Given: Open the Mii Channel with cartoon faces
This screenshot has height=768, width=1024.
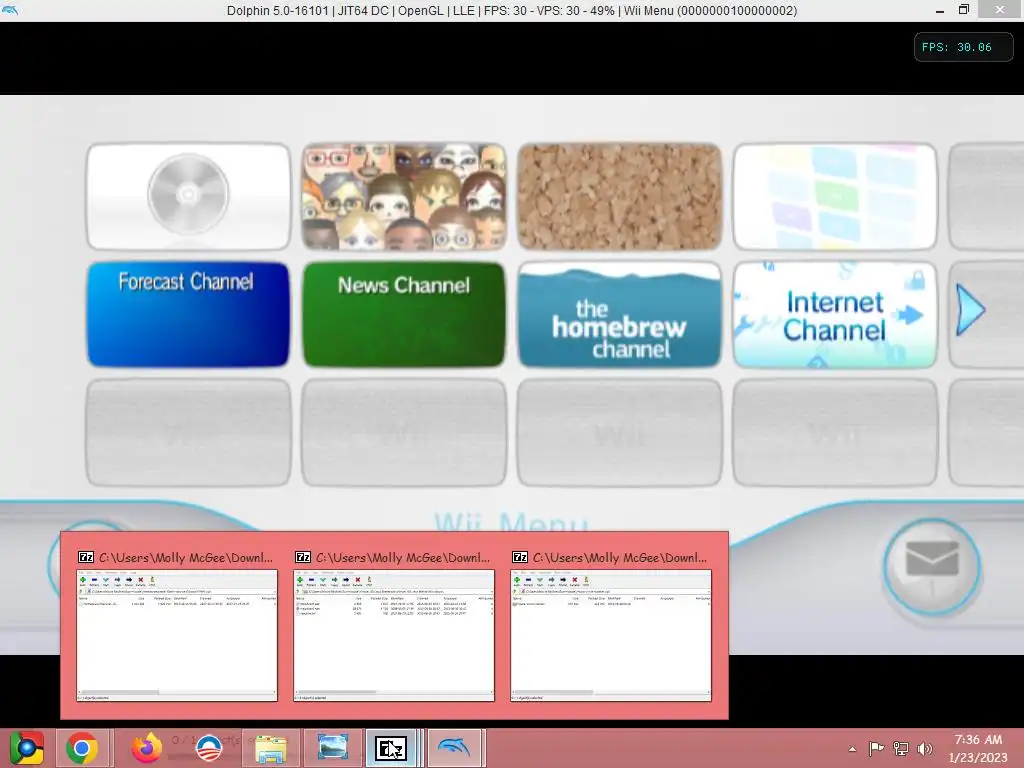Looking at the screenshot, I should (404, 196).
